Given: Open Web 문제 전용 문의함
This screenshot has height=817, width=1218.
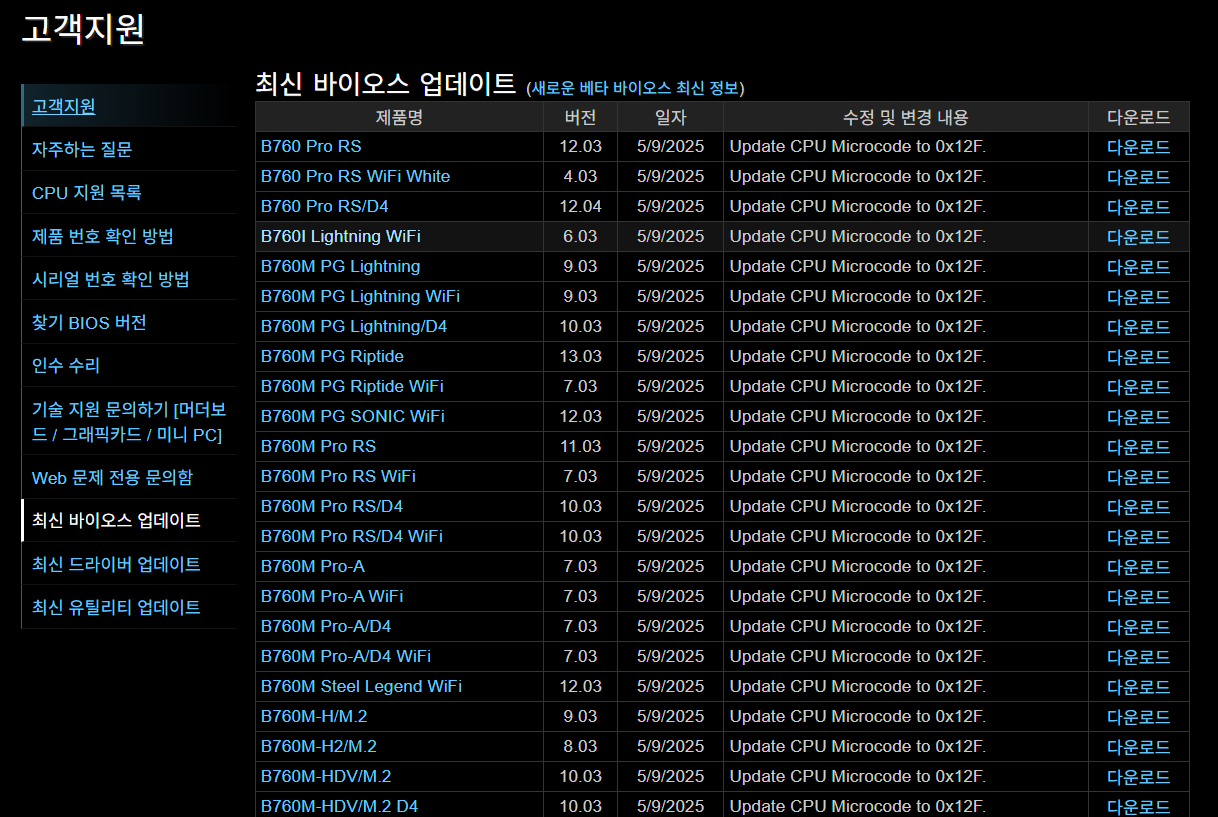Looking at the screenshot, I should 112,478.
